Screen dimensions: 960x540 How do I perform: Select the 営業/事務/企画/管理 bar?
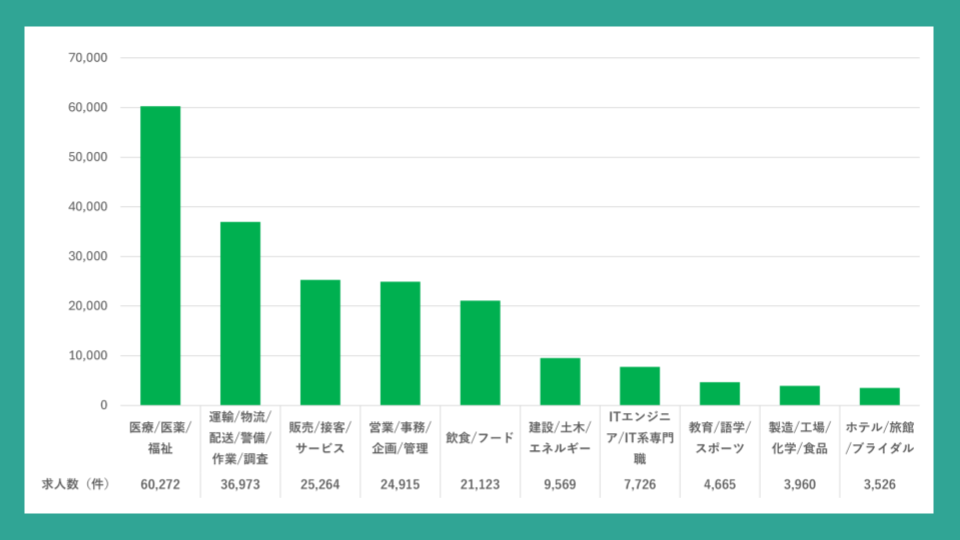pos(400,343)
